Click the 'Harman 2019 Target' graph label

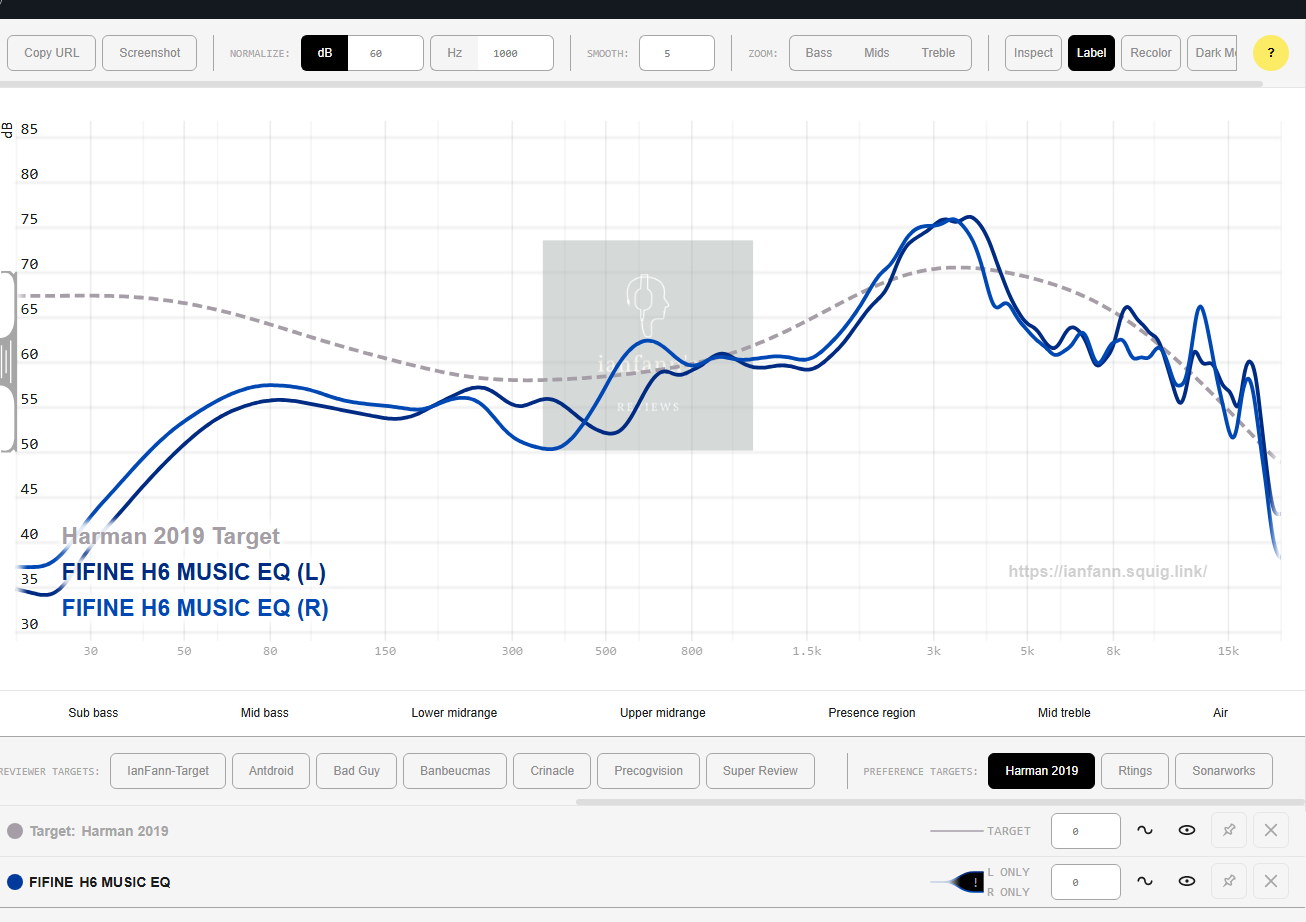[171, 536]
